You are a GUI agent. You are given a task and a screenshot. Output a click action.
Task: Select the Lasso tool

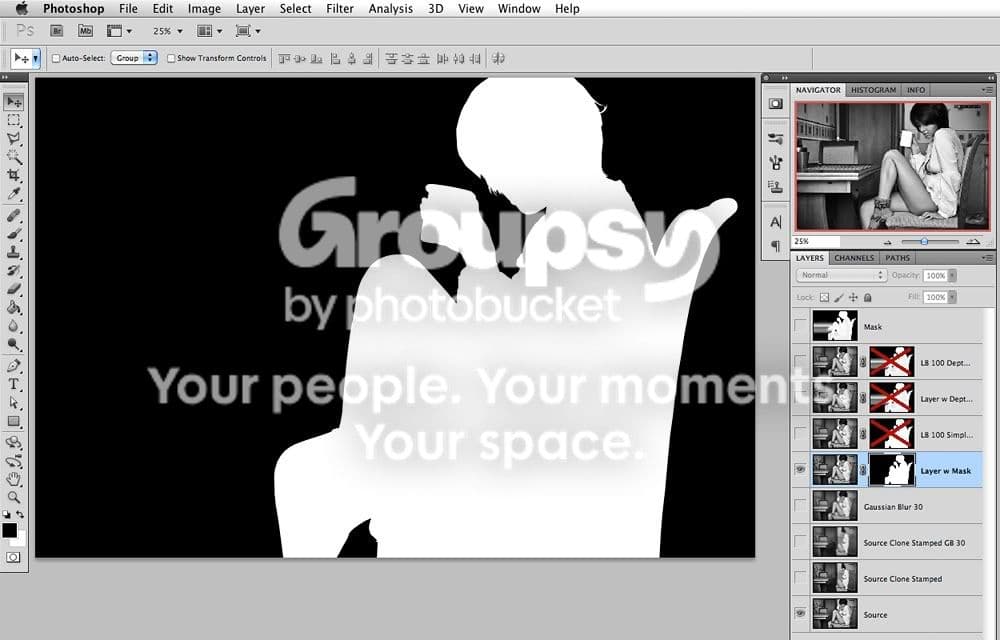(x=14, y=139)
